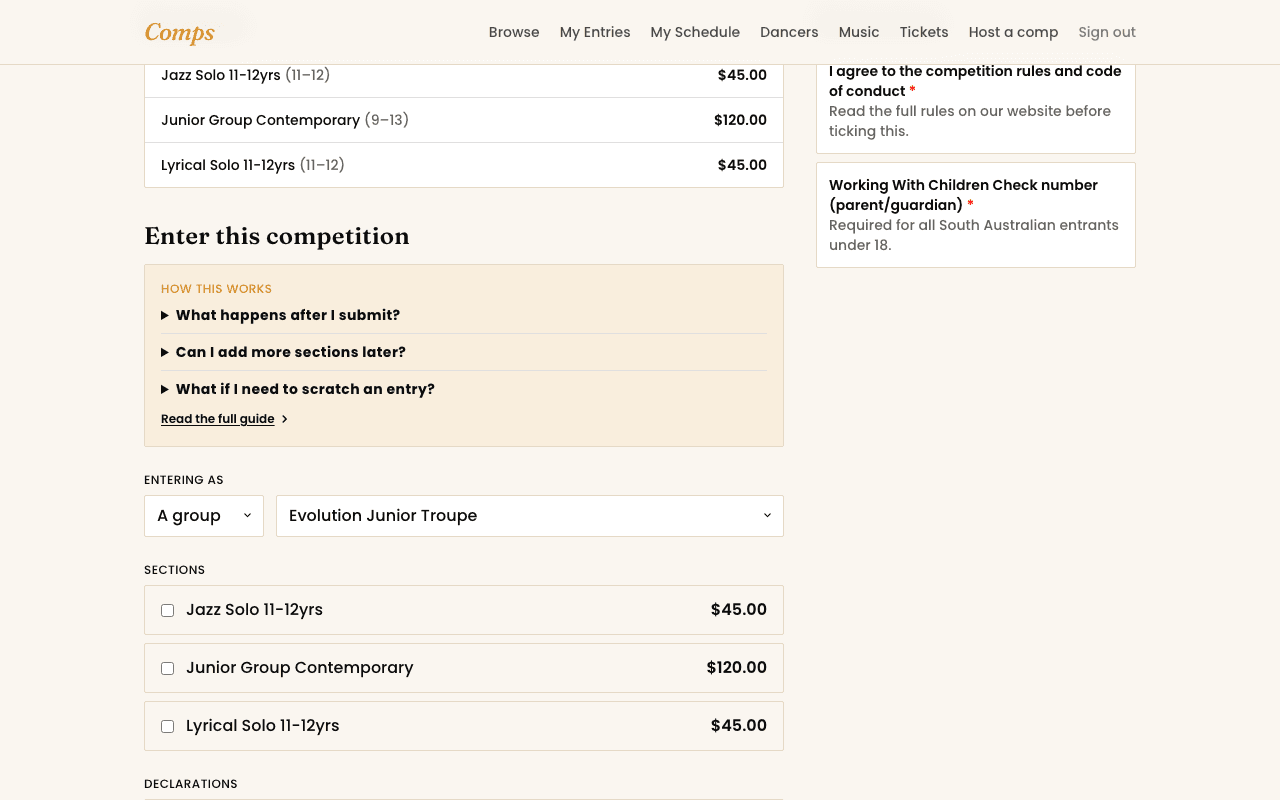Tick the Lyrical Solo 11-12yrs checkbox
Viewport: 1280px width, 800px height.
tap(167, 726)
